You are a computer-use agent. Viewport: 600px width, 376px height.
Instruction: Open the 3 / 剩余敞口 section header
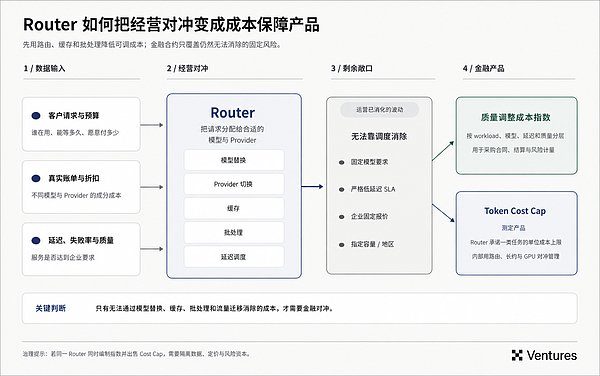[352, 68]
